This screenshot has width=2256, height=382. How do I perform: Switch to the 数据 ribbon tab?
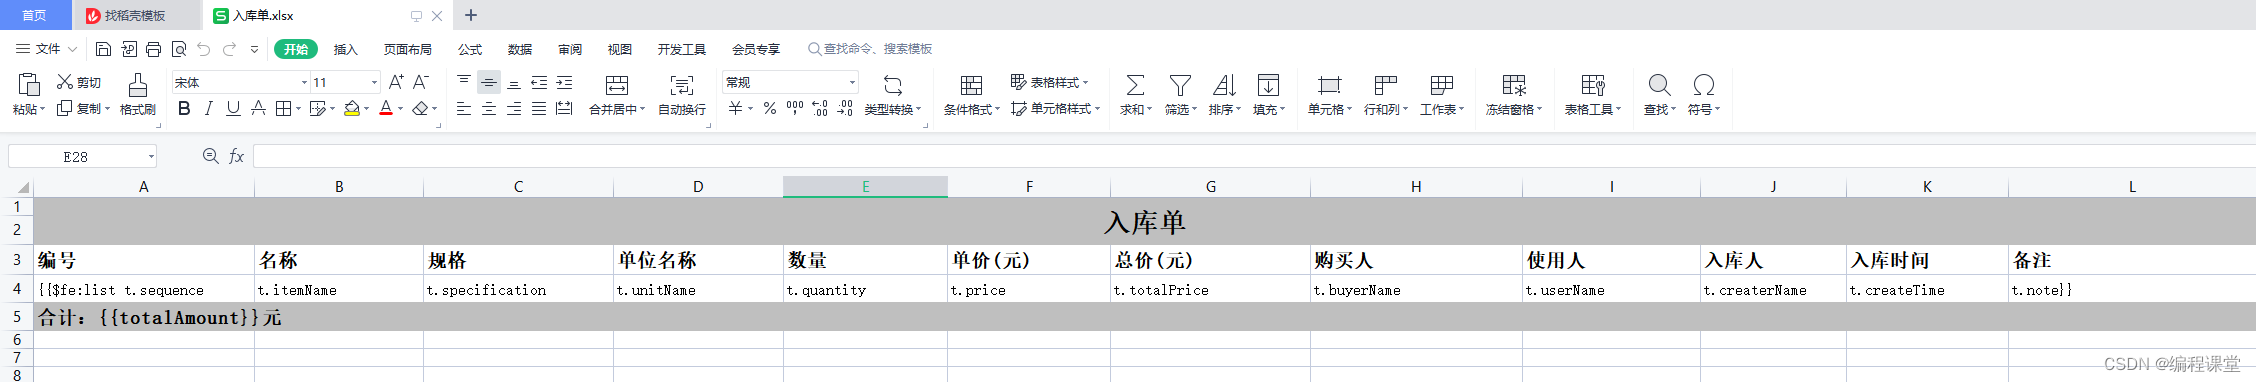click(520, 49)
